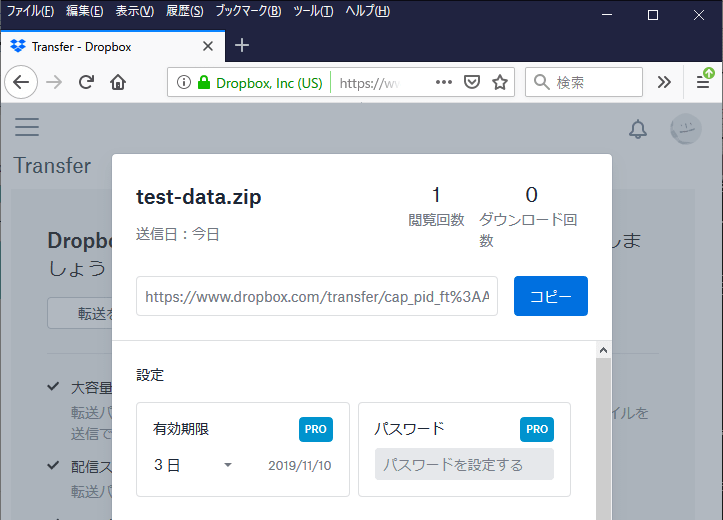Maximize the Firefox window

[x=653, y=15]
